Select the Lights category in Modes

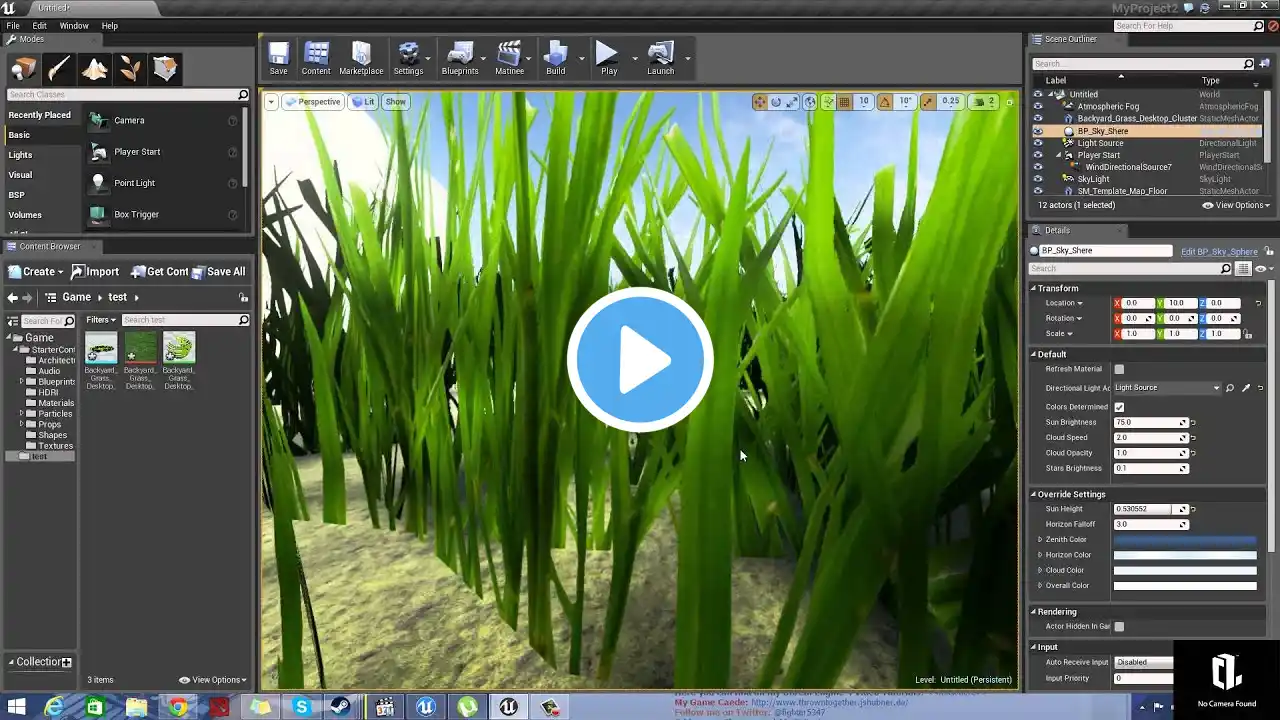pos(20,155)
